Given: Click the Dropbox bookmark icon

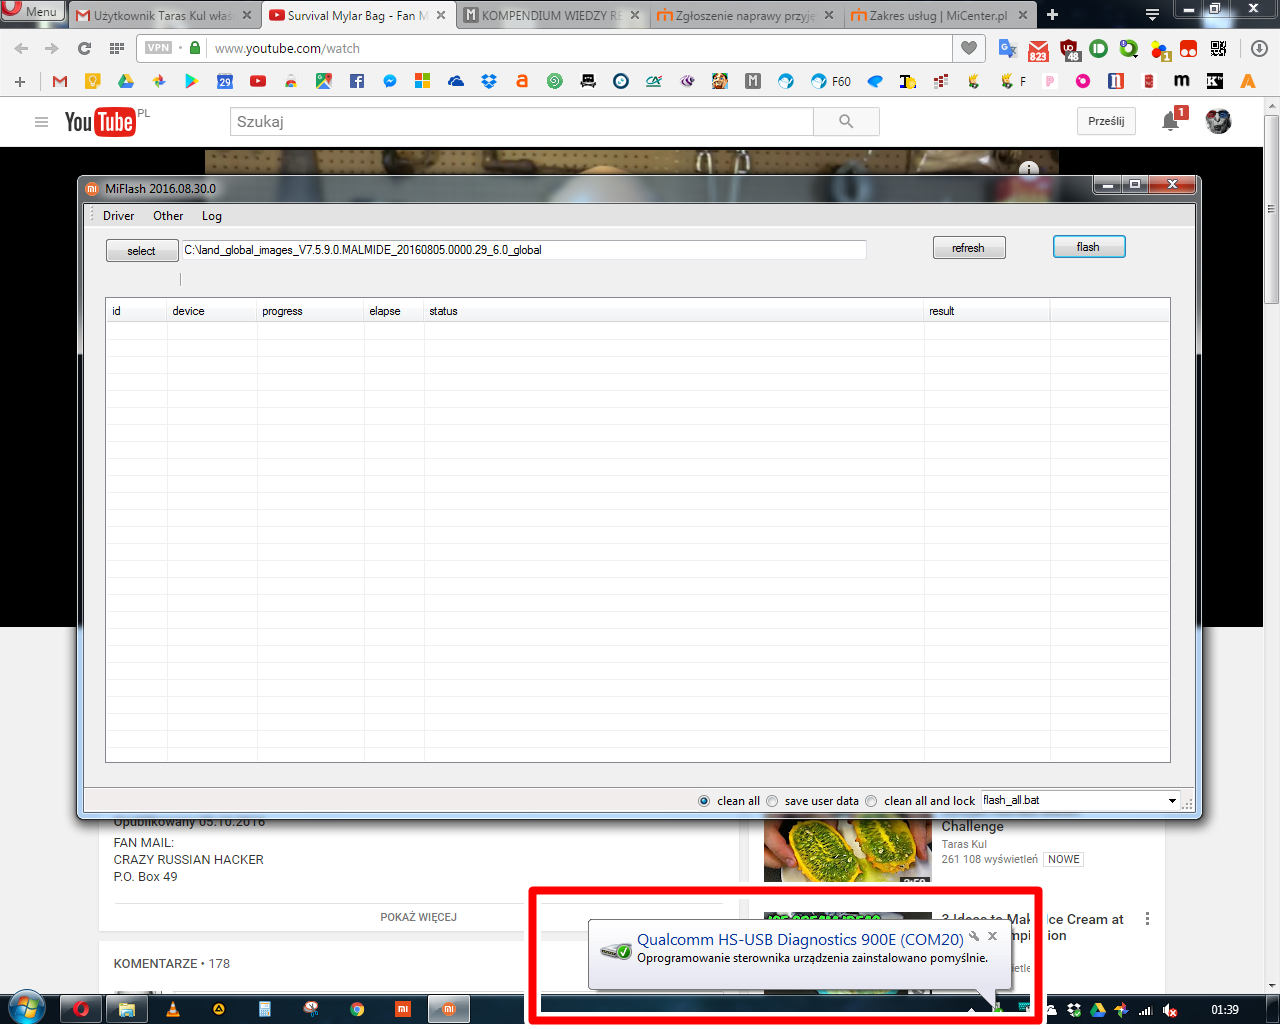Looking at the screenshot, I should 489,82.
